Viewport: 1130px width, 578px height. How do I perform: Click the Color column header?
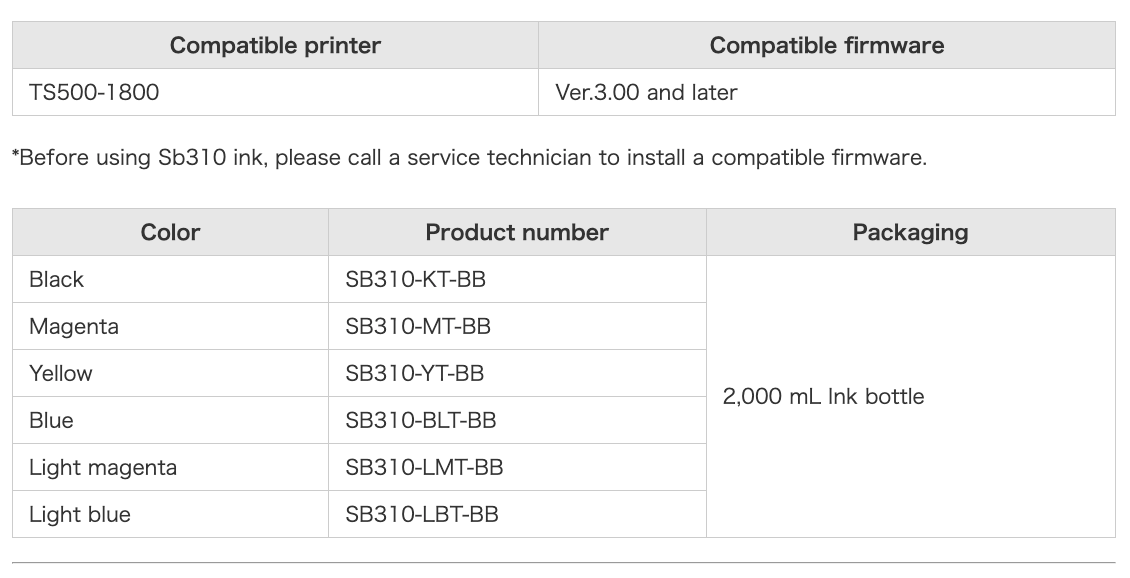pos(170,232)
